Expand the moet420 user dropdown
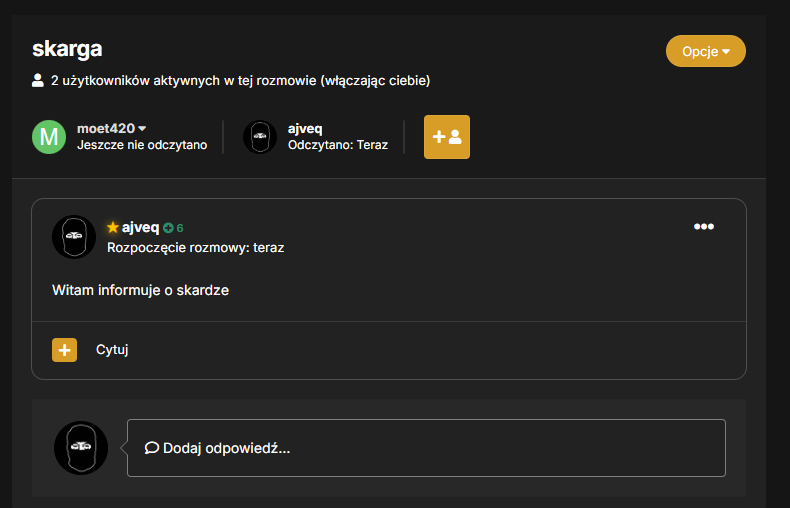 (x=111, y=129)
